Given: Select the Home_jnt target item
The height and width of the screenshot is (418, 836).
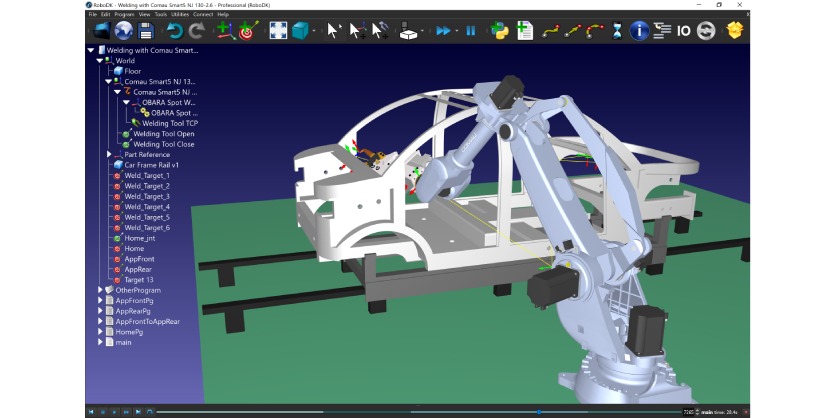Looking at the screenshot, I should click(141, 238).
